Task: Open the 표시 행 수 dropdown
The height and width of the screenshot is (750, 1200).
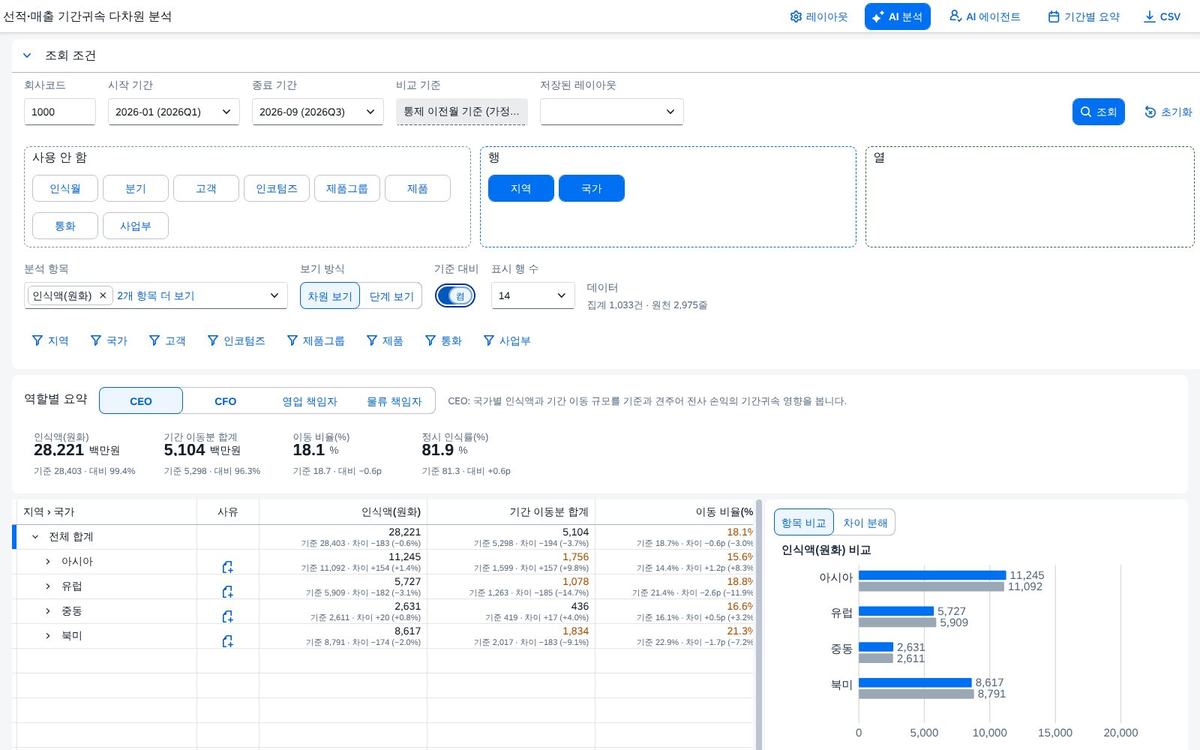Action: [x=533, y=296]
